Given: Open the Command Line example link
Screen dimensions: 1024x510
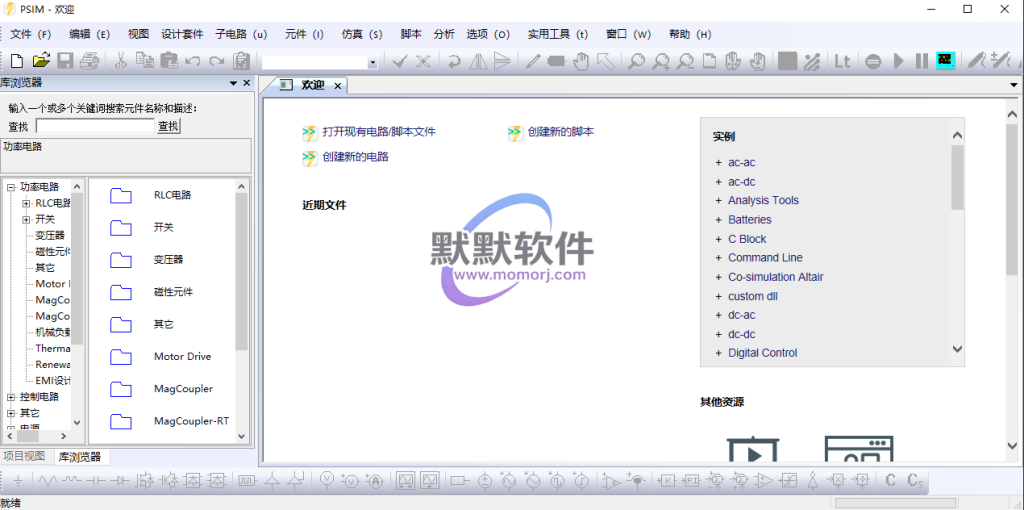Looking at the screenshot, I should point(765,258).
